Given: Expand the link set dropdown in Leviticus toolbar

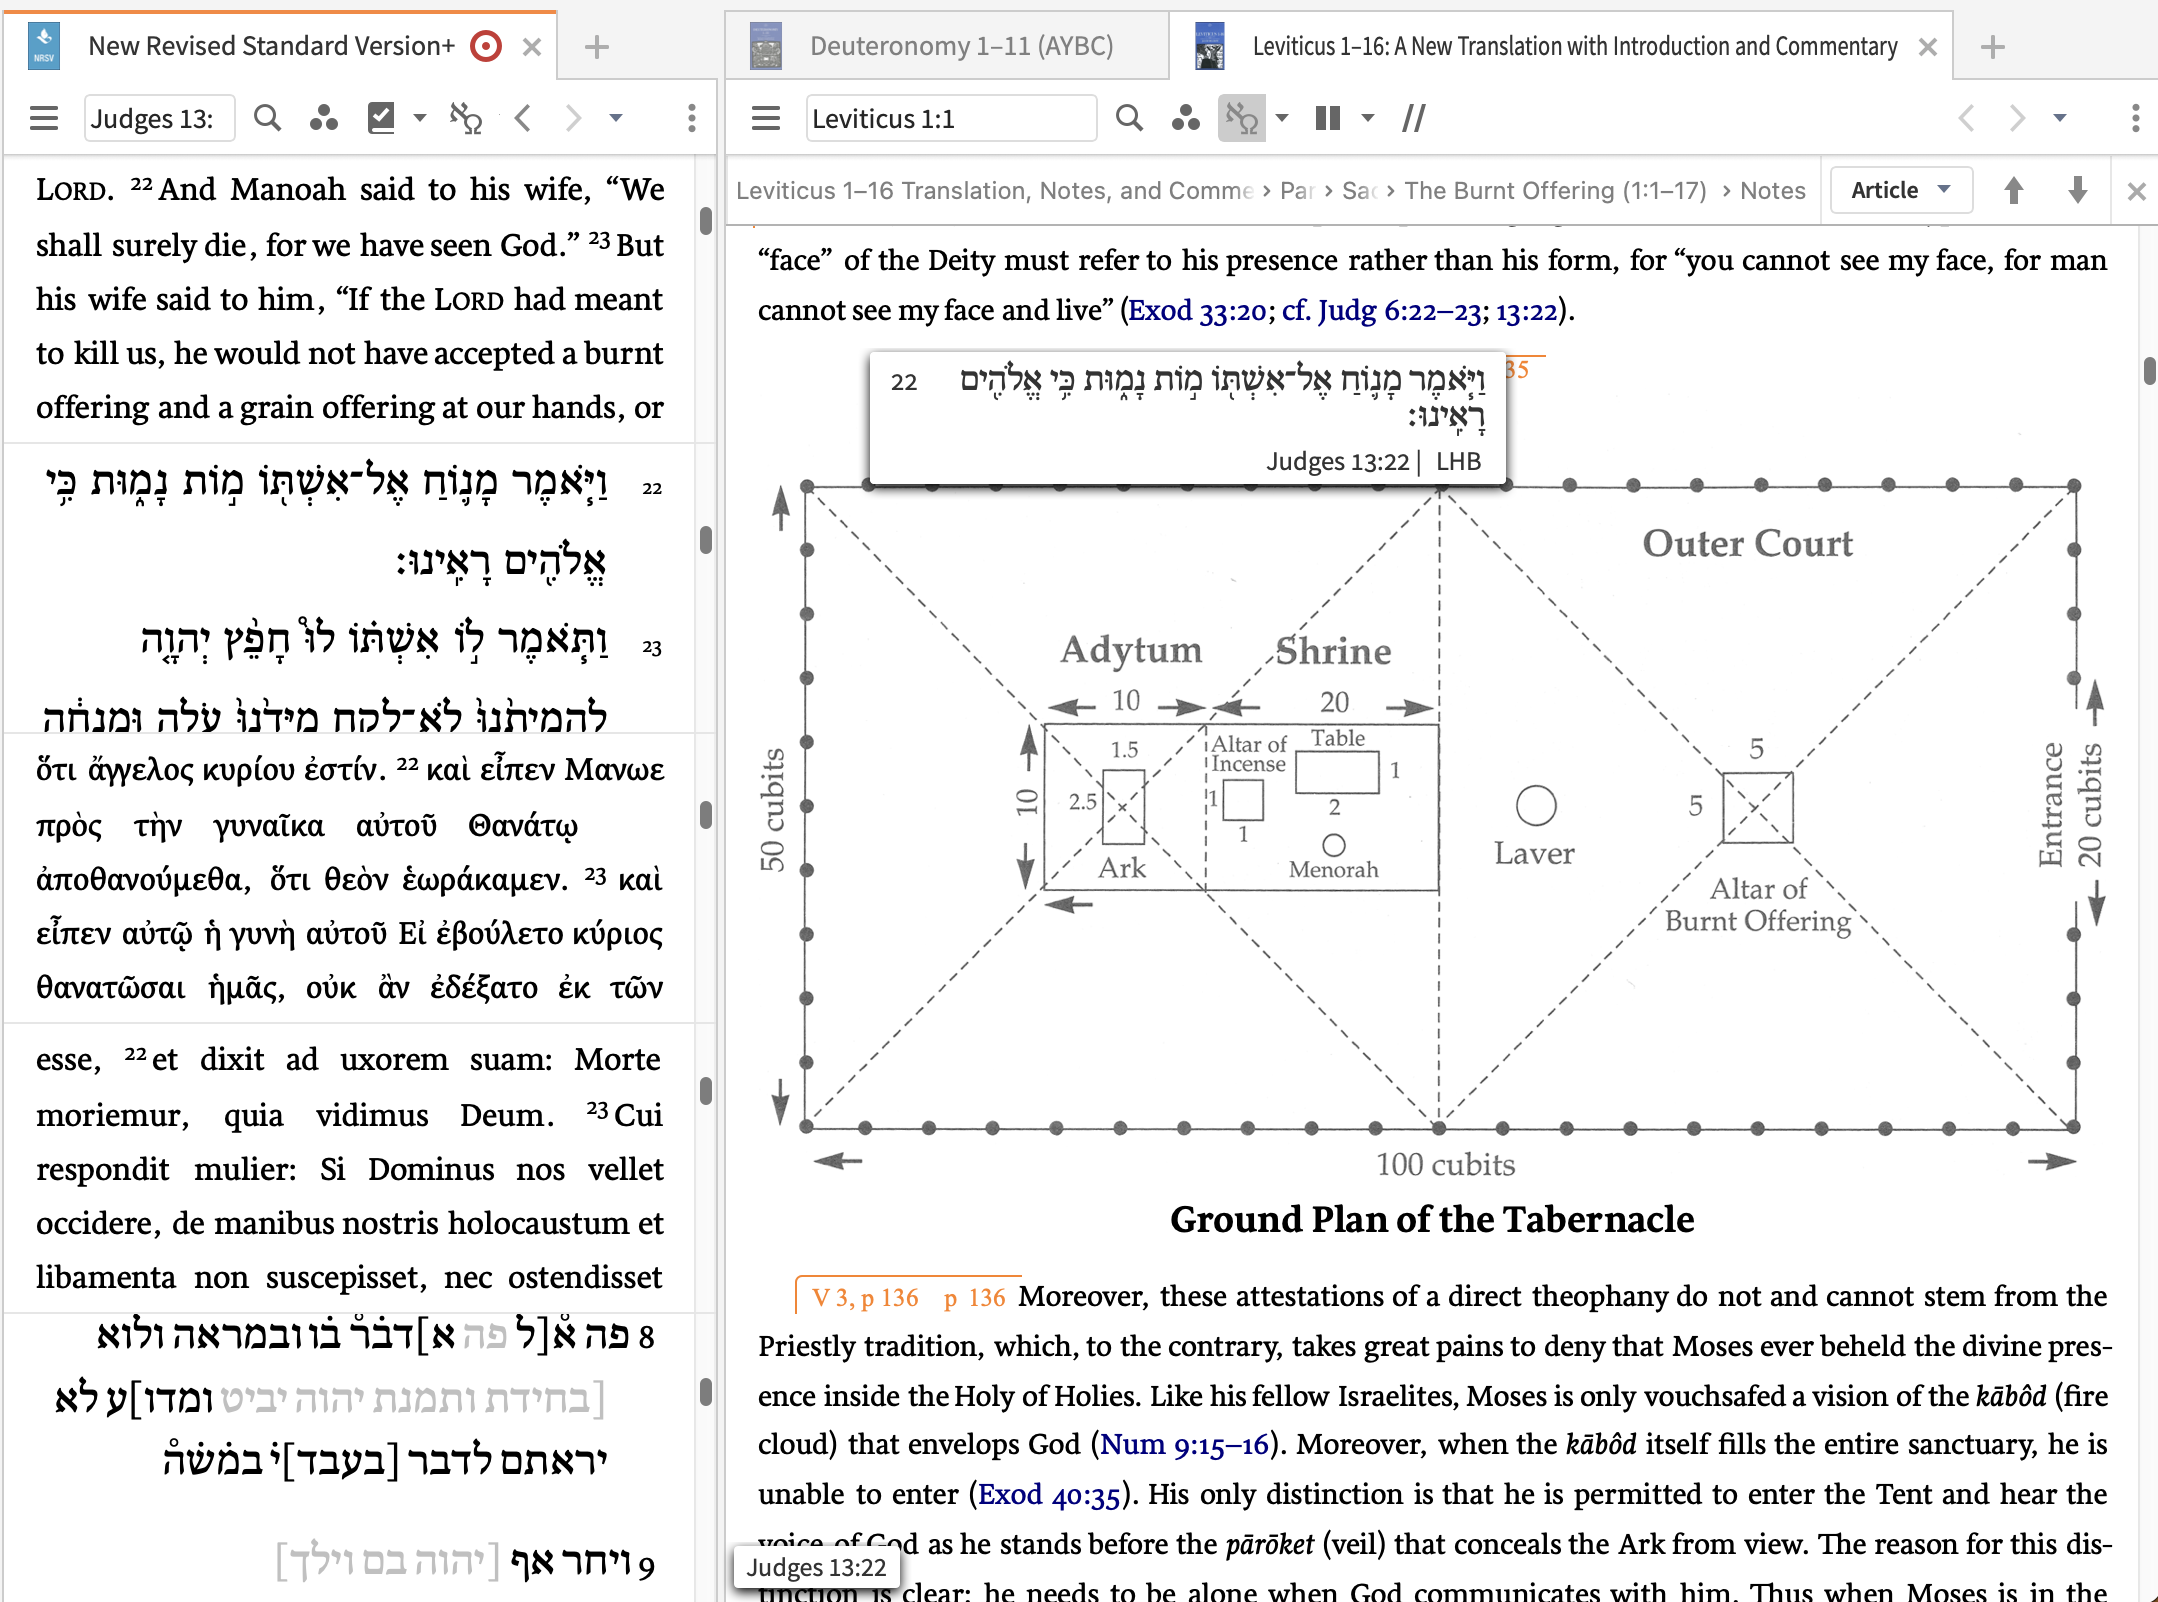Looking at the screenshot, I should [1282, 118].
